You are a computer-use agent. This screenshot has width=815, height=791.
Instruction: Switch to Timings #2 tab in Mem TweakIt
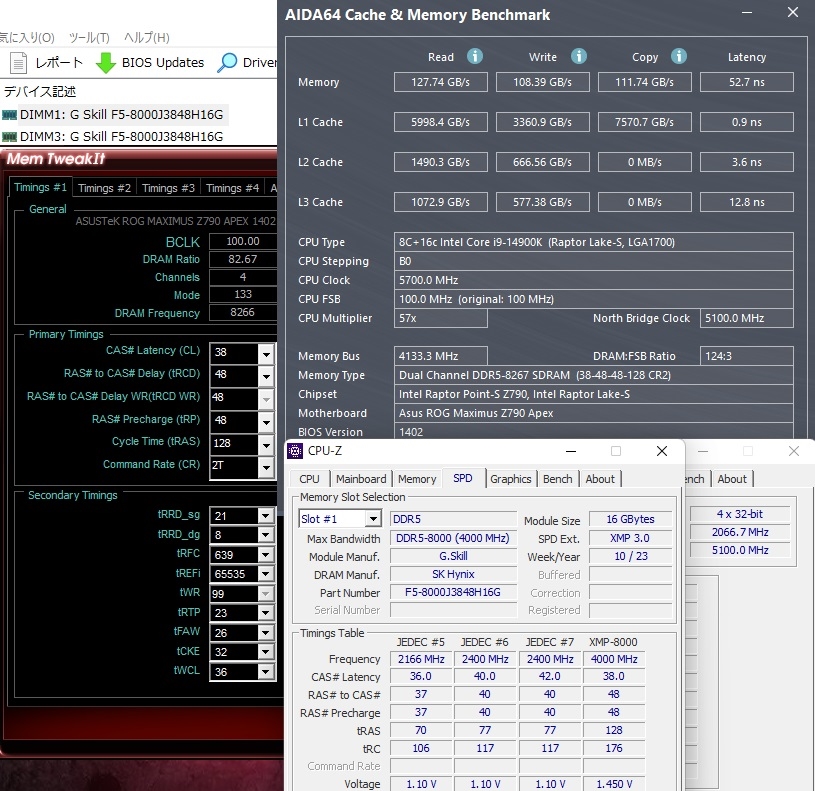point(104,187)
